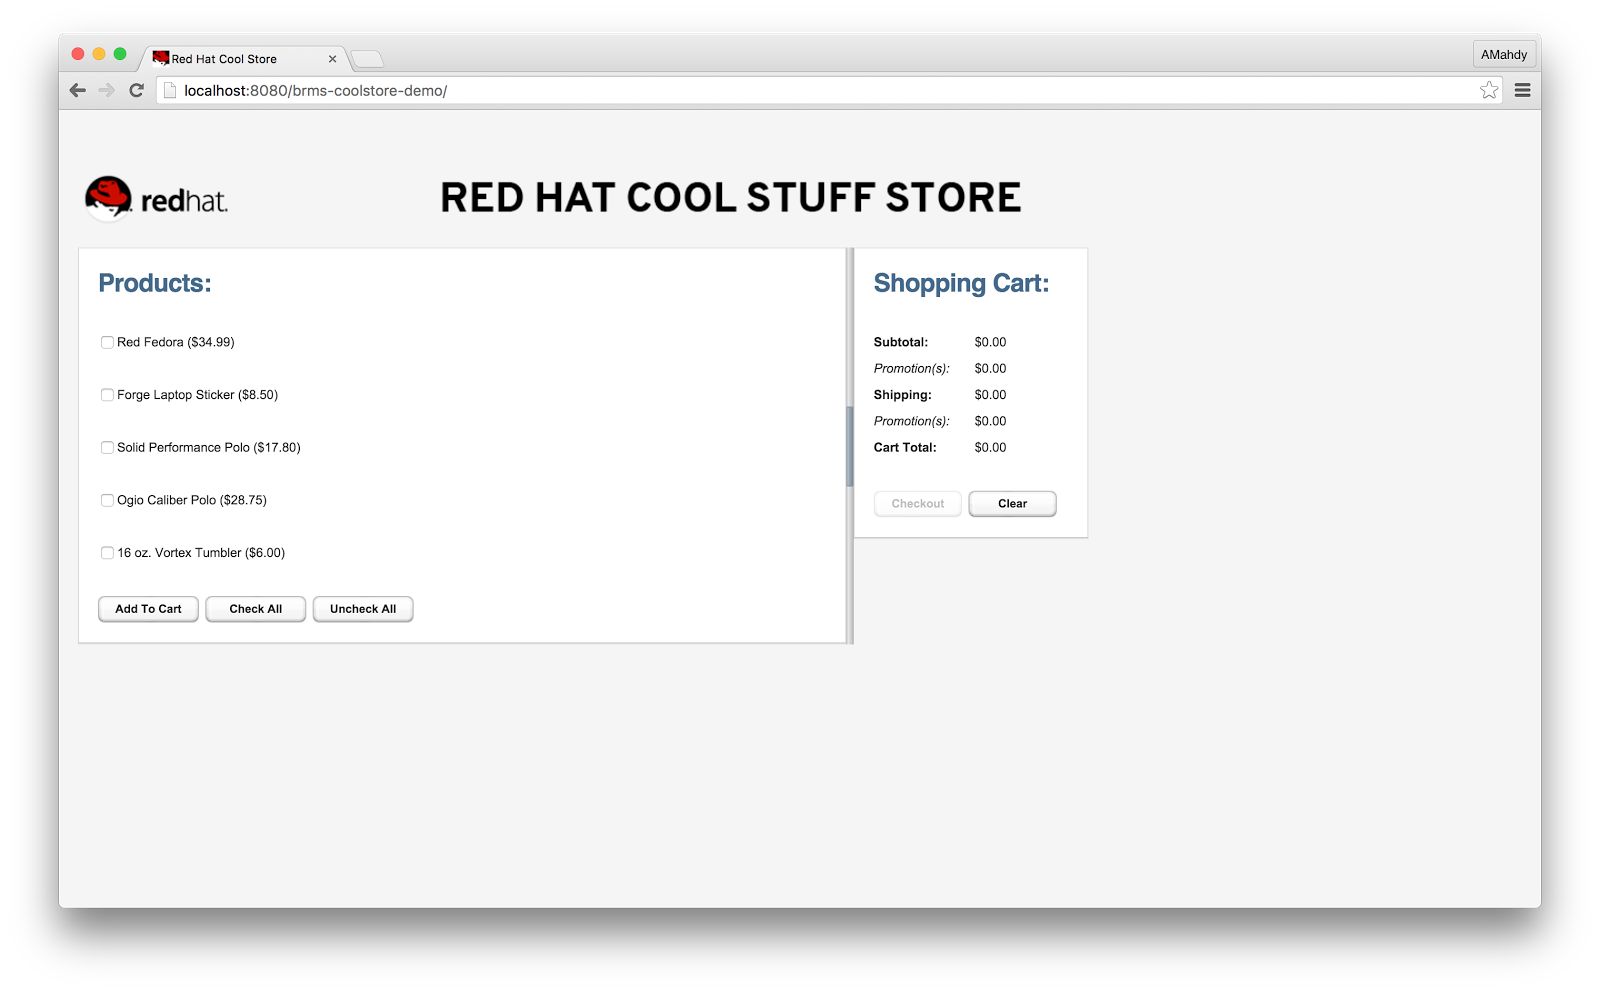The height and width of the screenshot is (992, 1600).
Task: Click the Check All button
Action: 255,609
